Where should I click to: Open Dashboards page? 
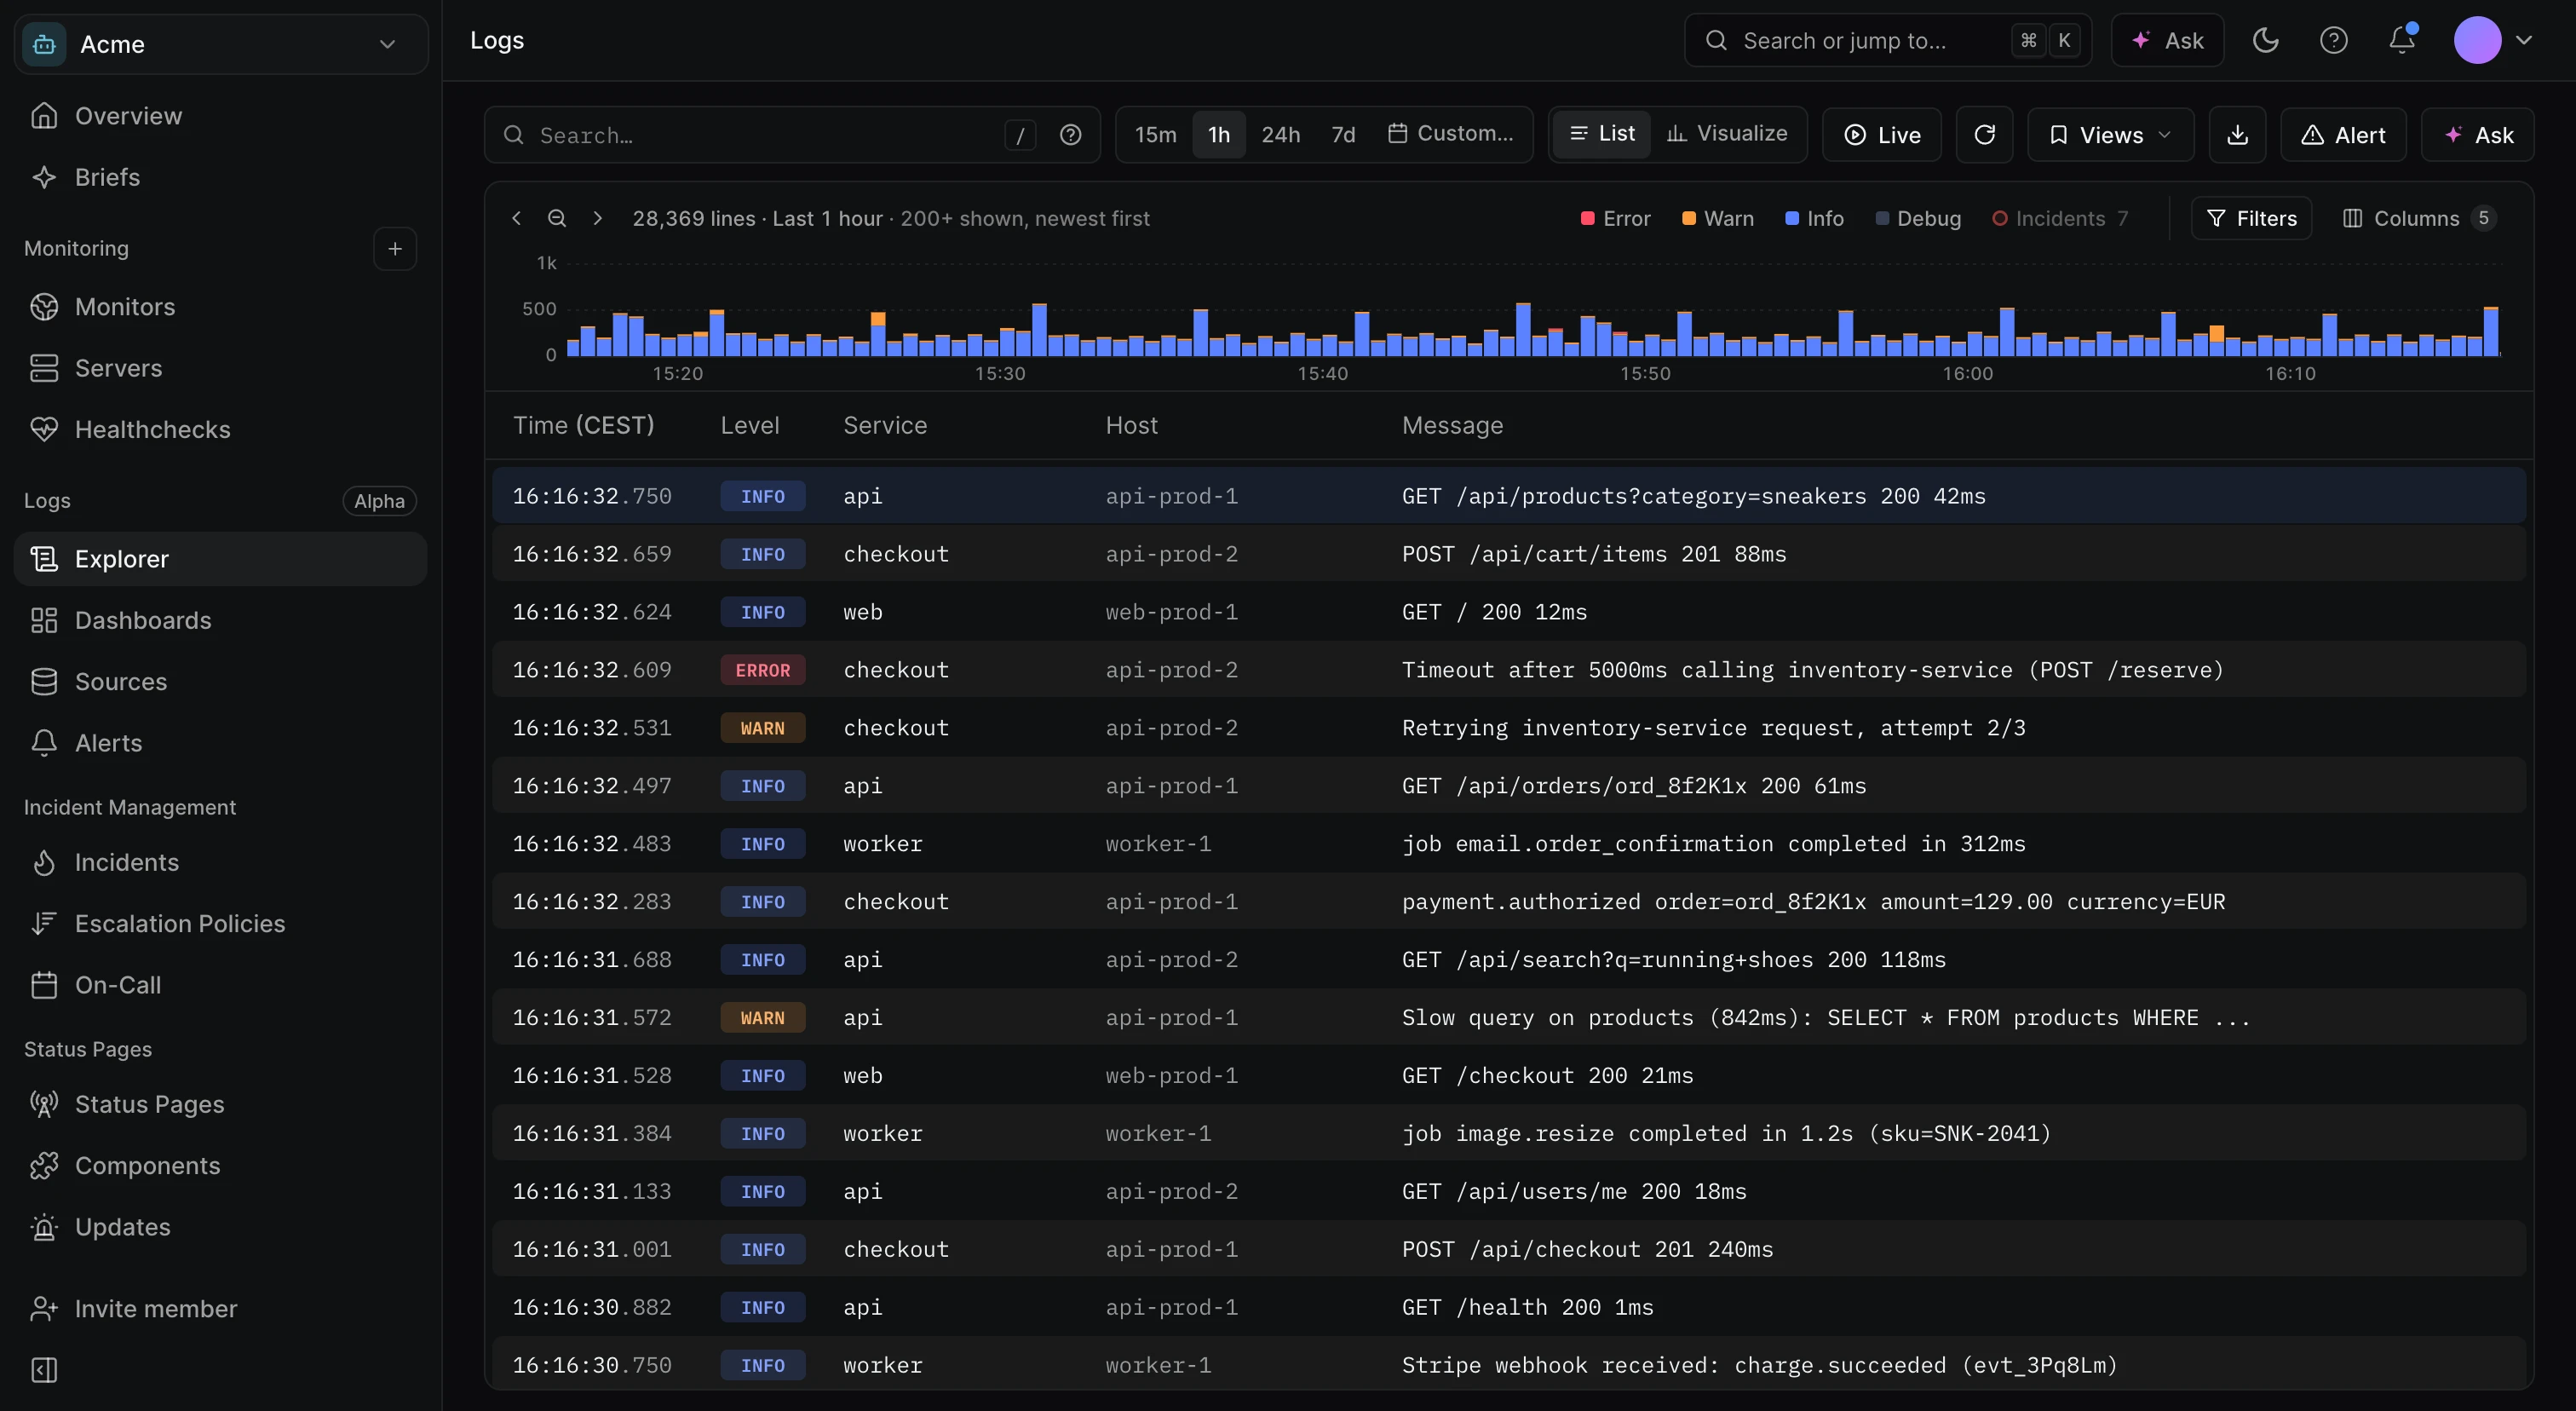[220, 621]
